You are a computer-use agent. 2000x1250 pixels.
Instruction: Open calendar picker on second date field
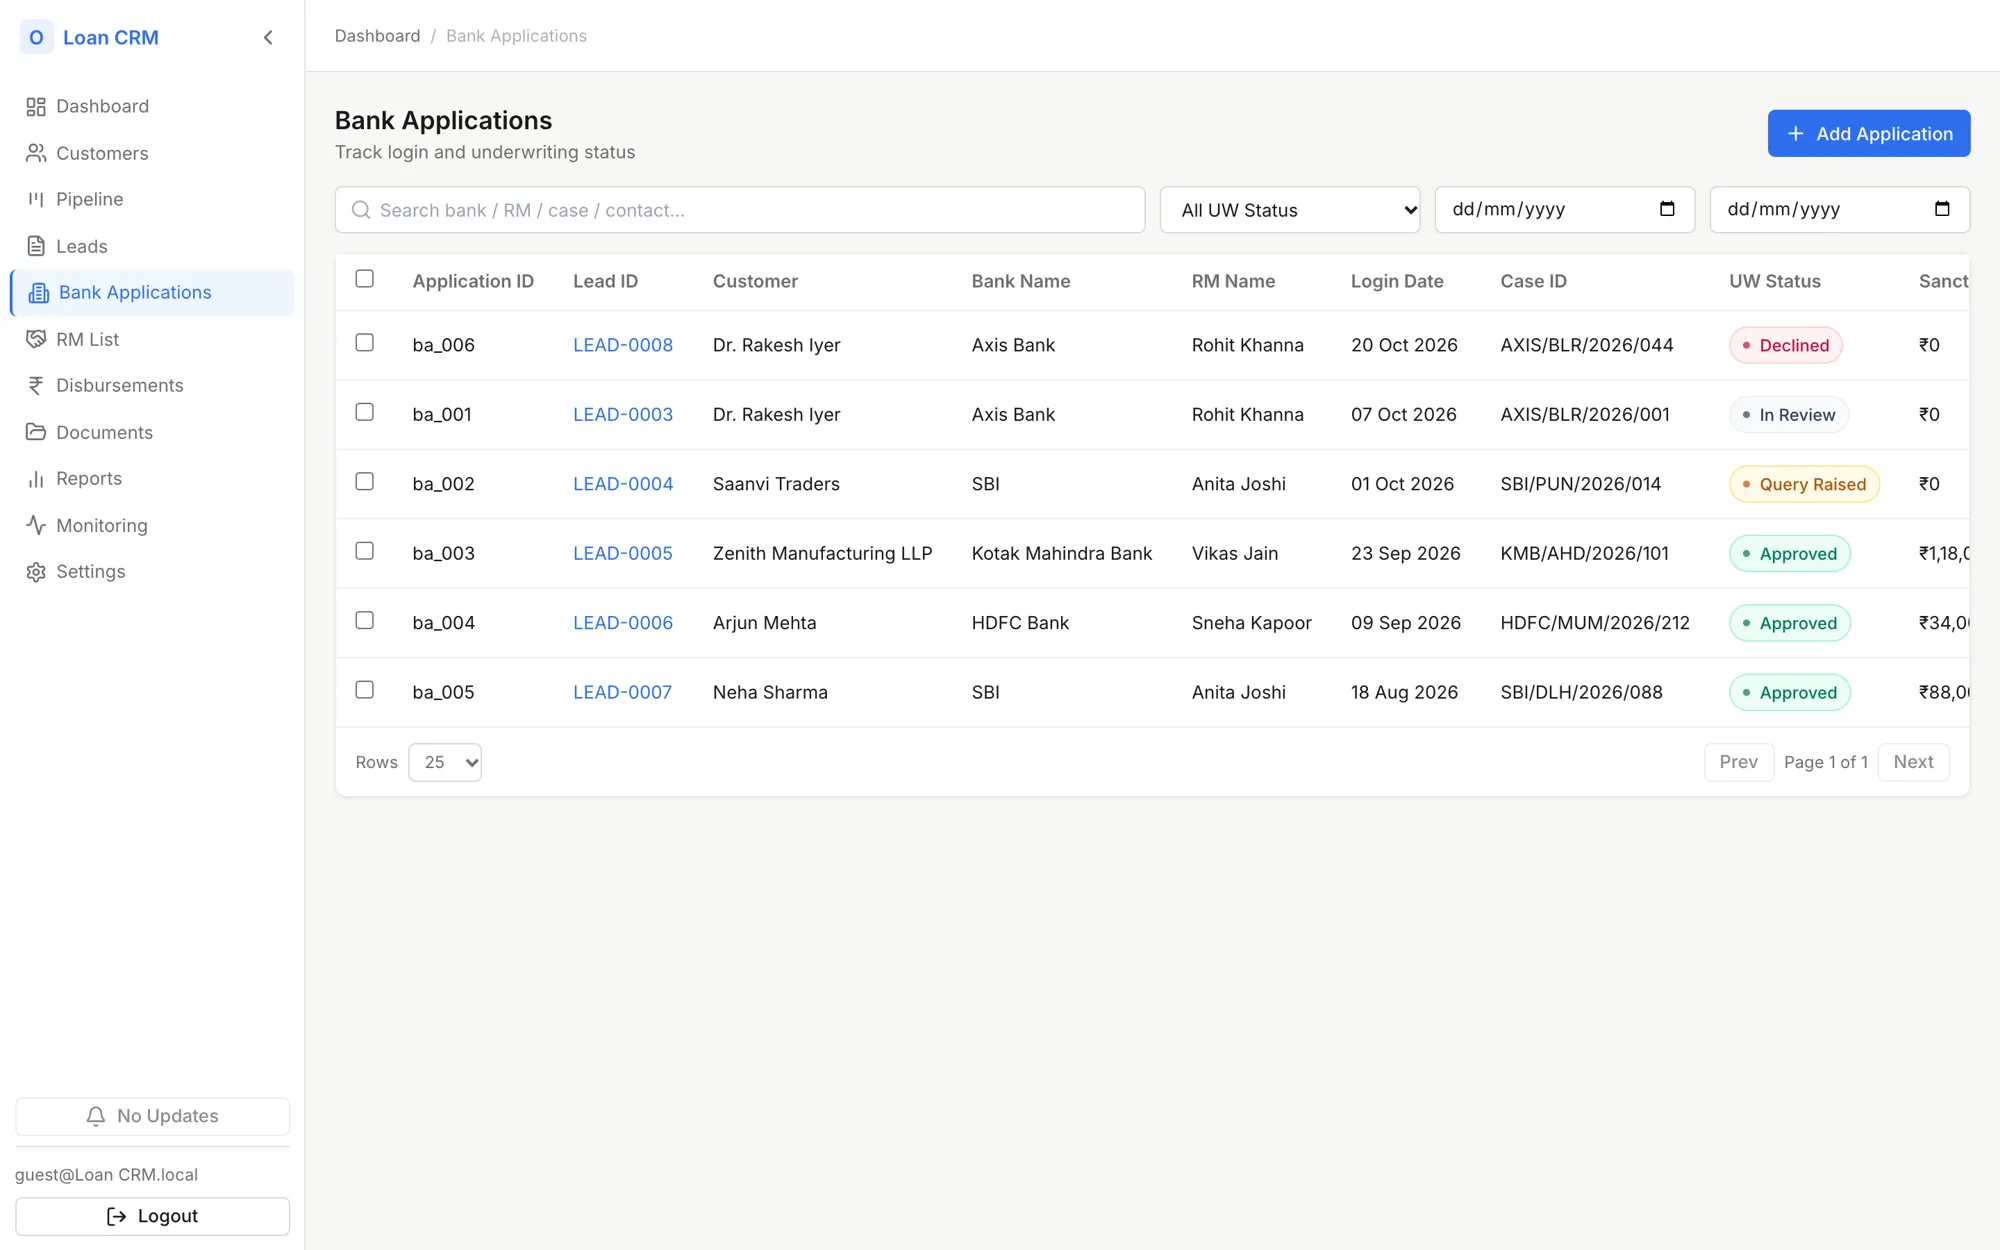(1942, 209)
